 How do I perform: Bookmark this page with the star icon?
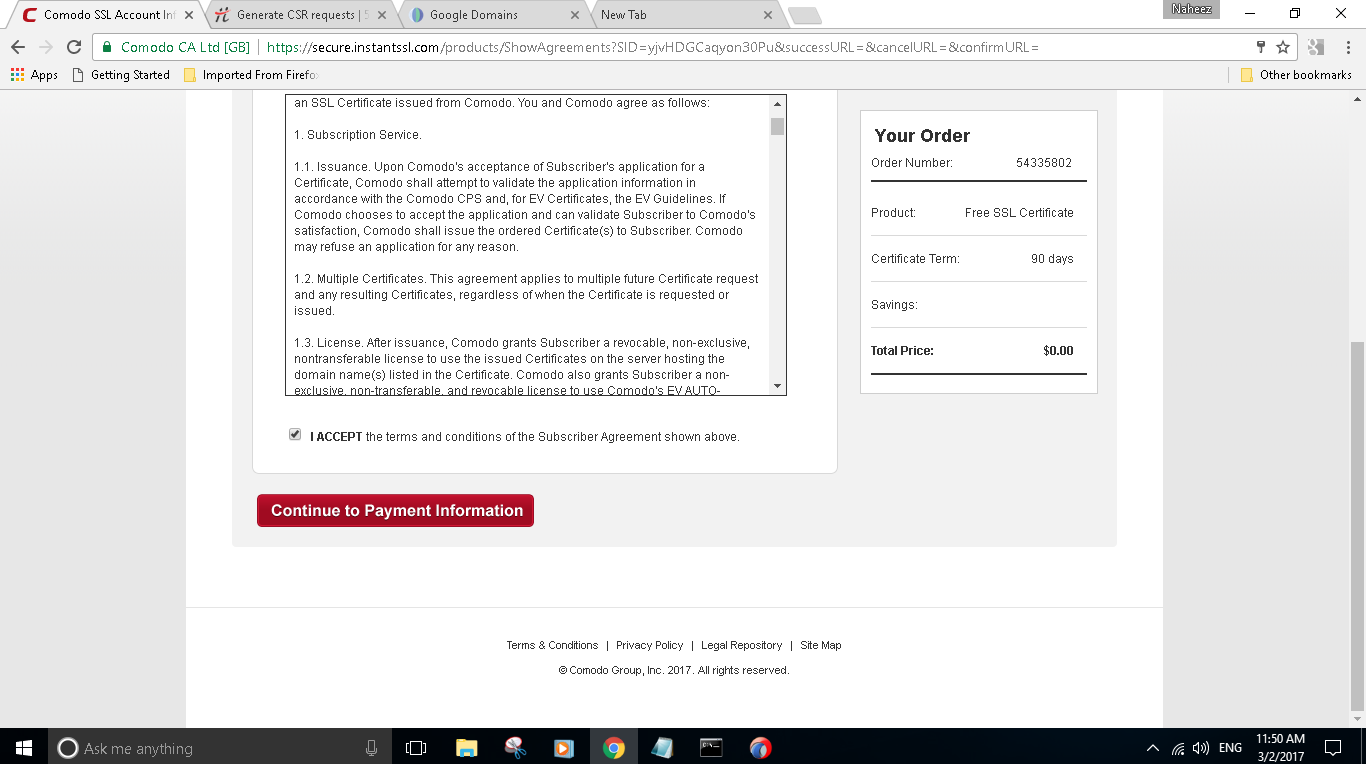(x=1283, y=47)
